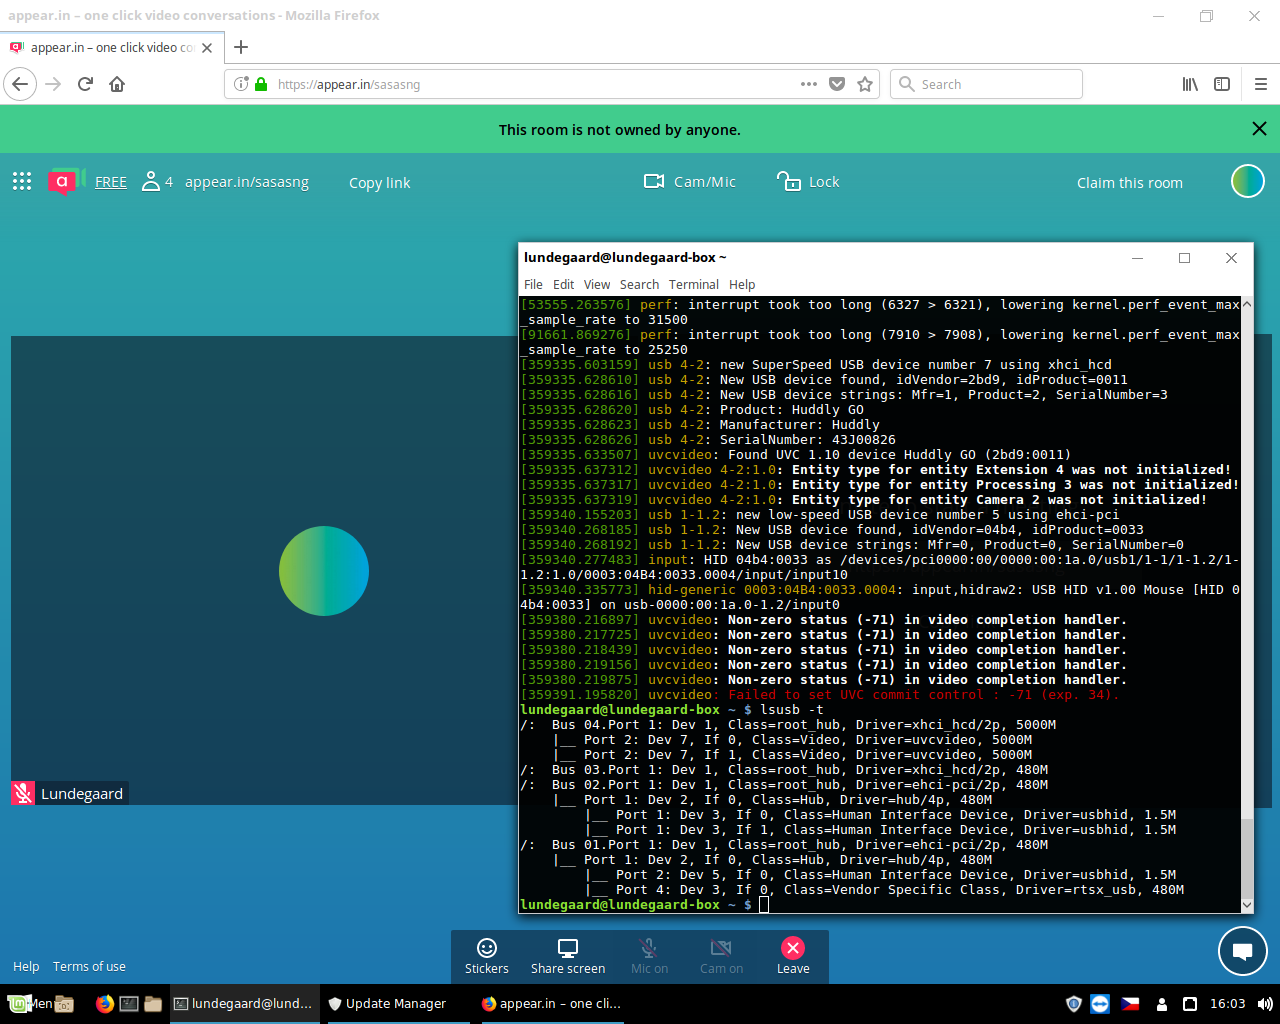
Task: Claim this room
Action: (x=1130, y=182)
